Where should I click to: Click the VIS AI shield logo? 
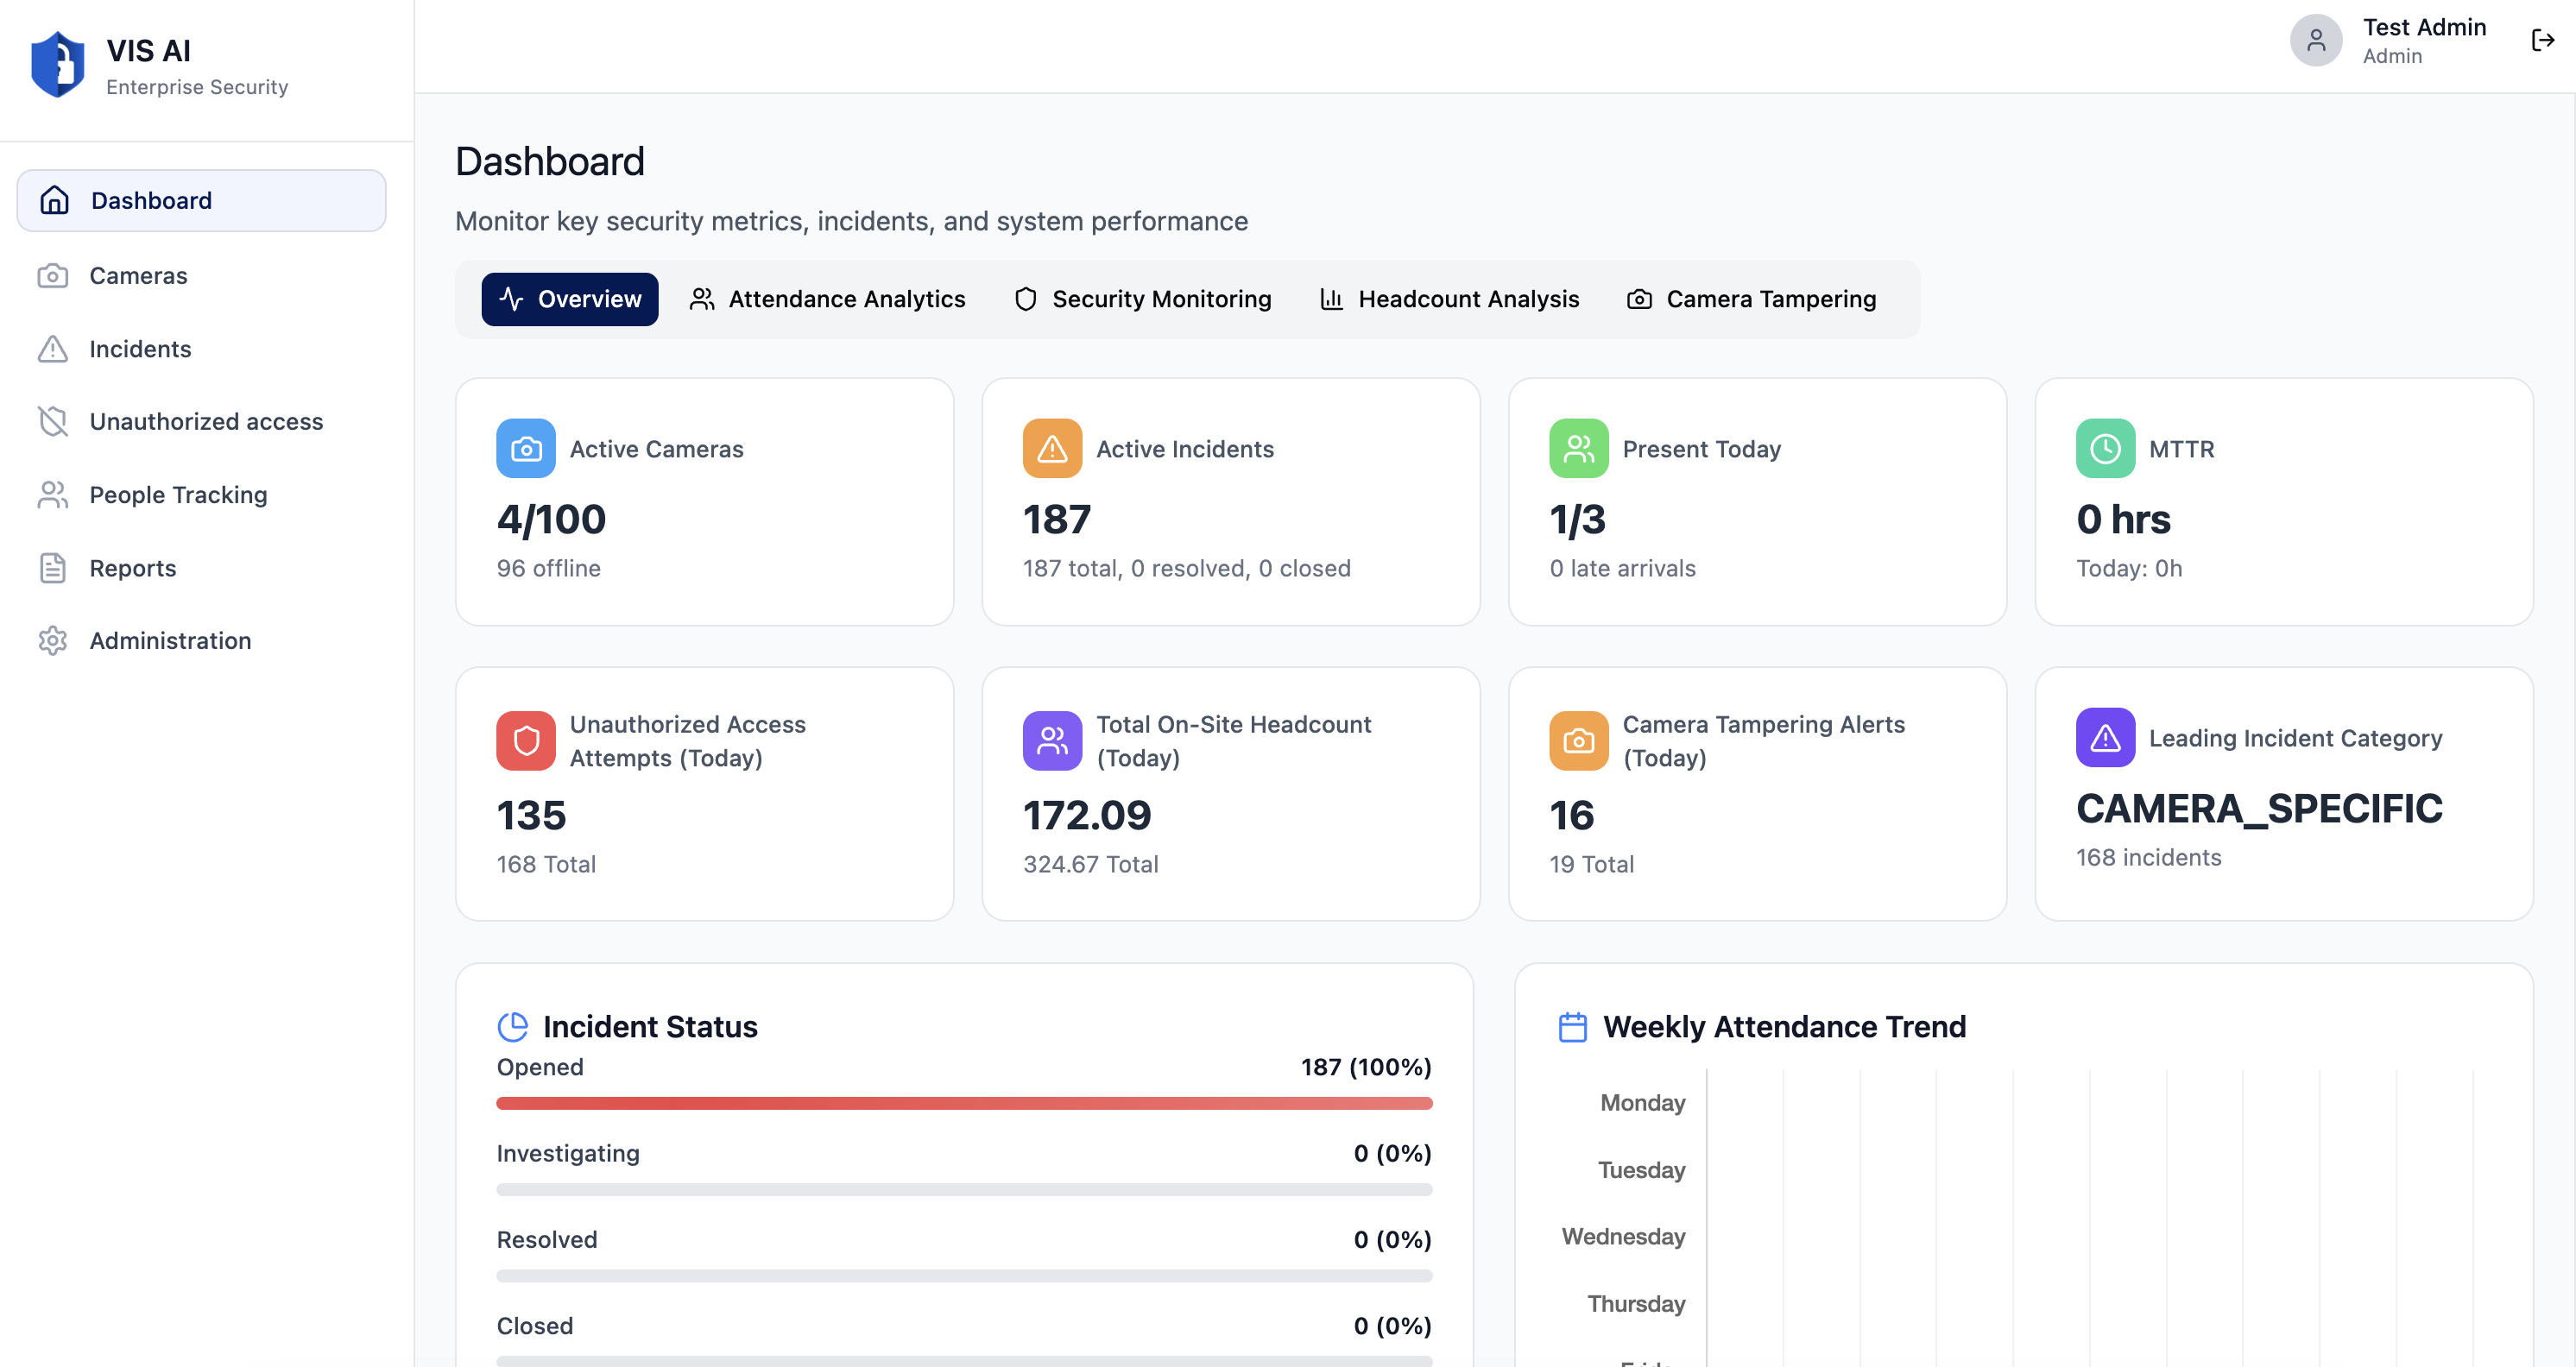pyautogui.click(x=58, y=65)
